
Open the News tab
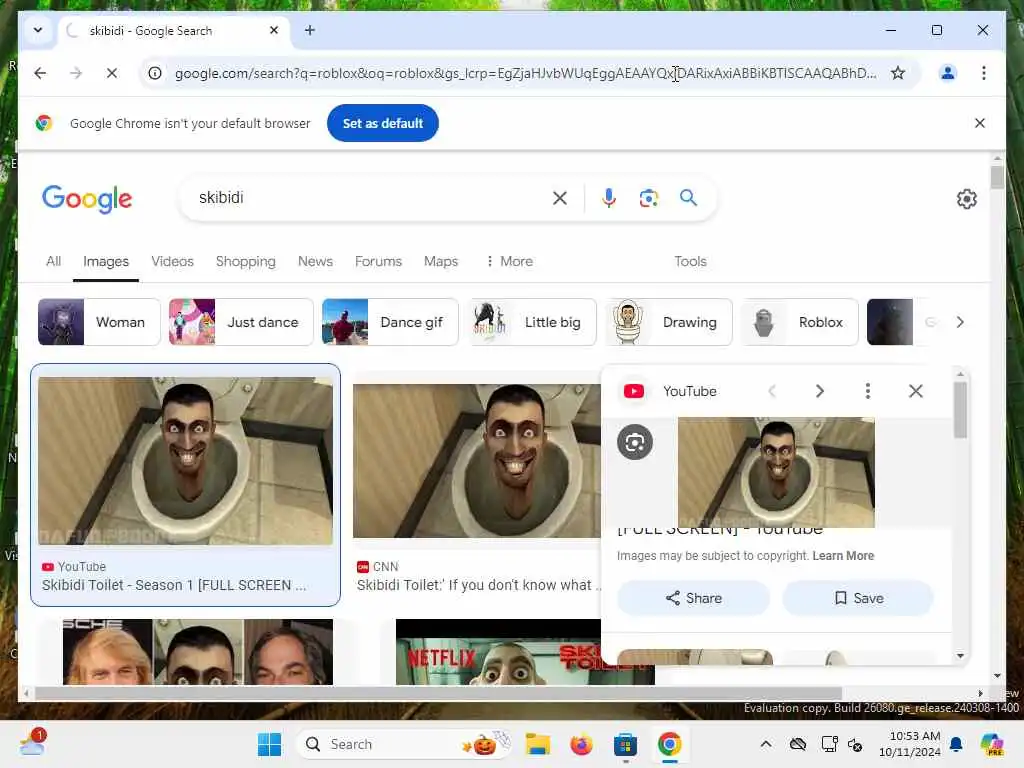pos(315,261)
